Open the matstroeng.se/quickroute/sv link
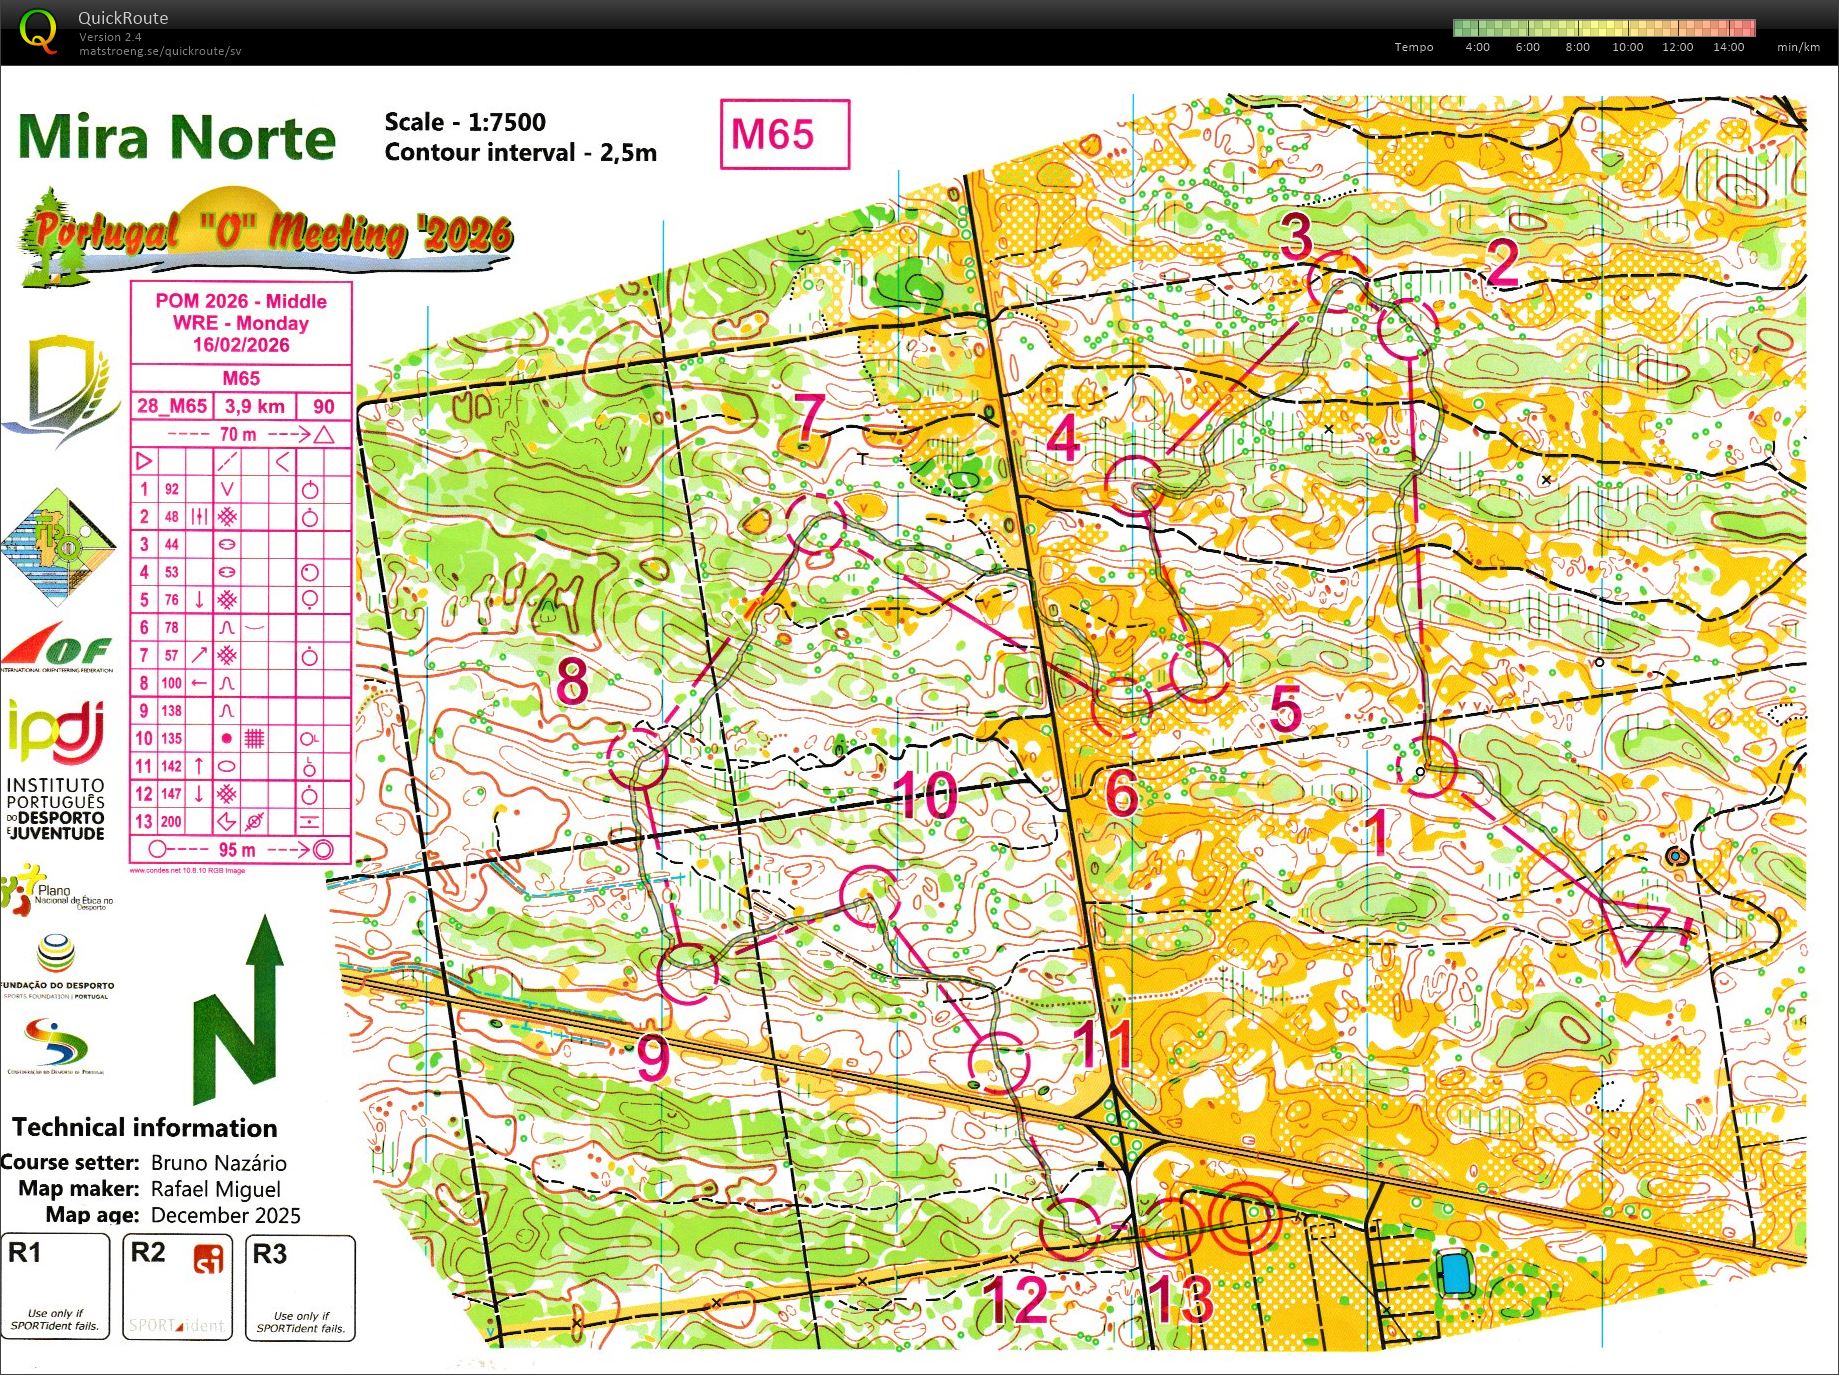1839x1375 pixels. pos(160,51)
